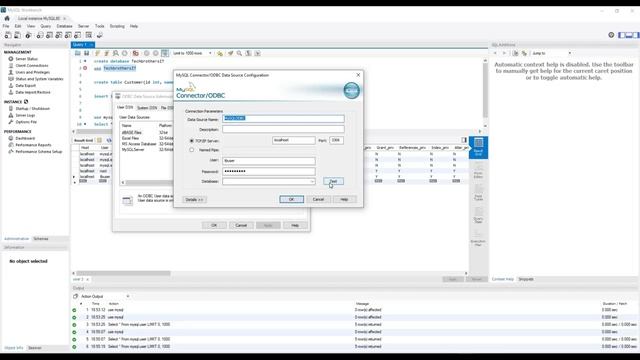Viewport: 640px width, 360px height.
Task: Click the Test button in Connector/ODBC dialog
Action: coord(333,181)
